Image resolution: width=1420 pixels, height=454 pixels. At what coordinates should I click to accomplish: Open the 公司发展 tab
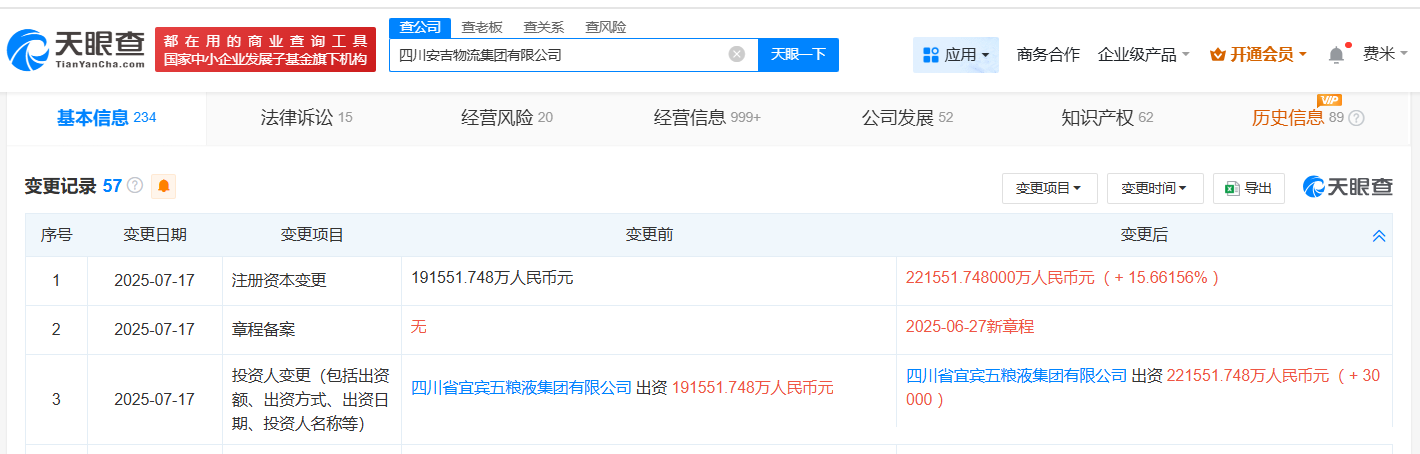click(907, 118)
